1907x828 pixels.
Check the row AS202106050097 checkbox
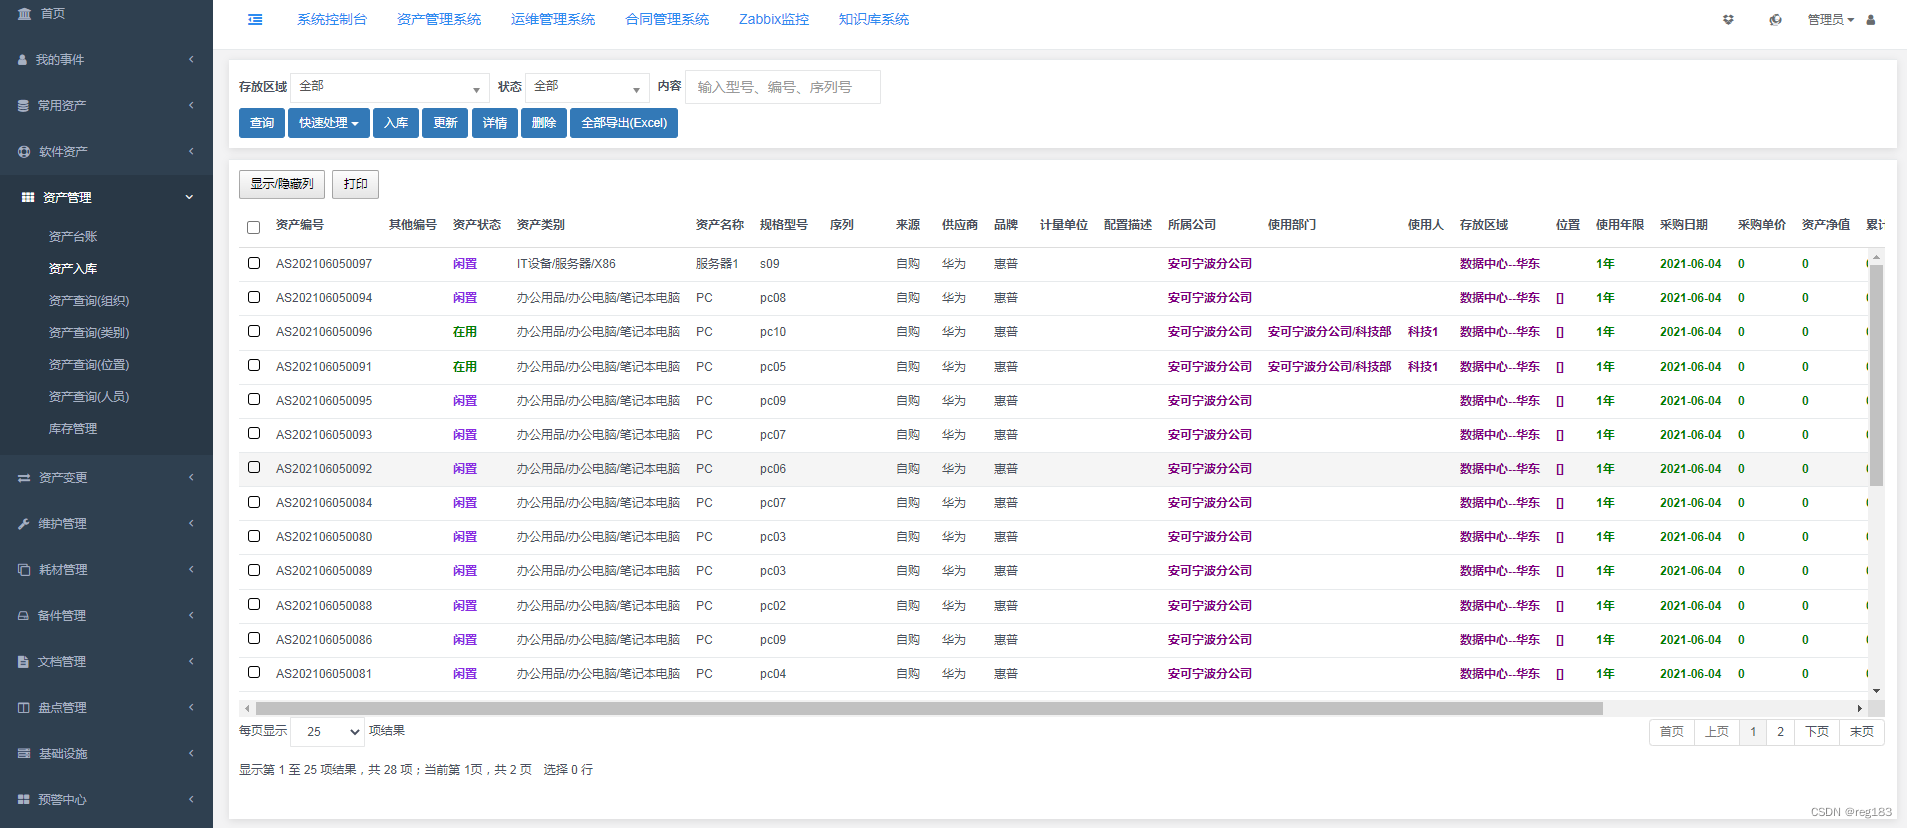254,263
